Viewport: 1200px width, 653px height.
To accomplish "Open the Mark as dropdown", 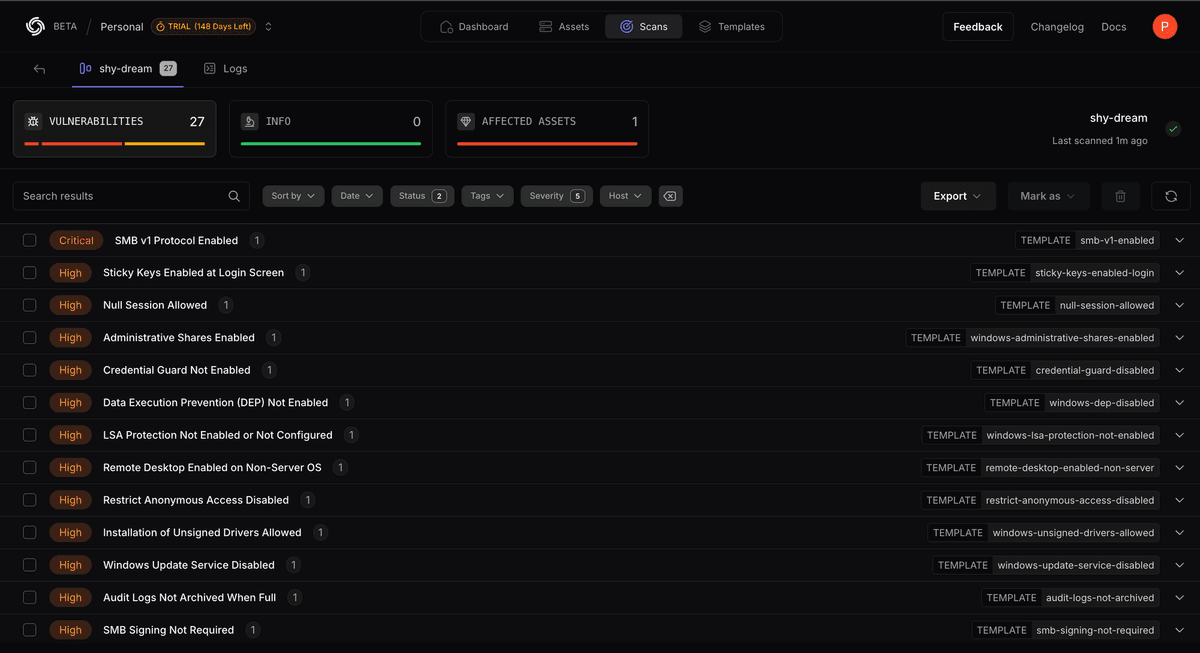I will [x=1046, y=195].
